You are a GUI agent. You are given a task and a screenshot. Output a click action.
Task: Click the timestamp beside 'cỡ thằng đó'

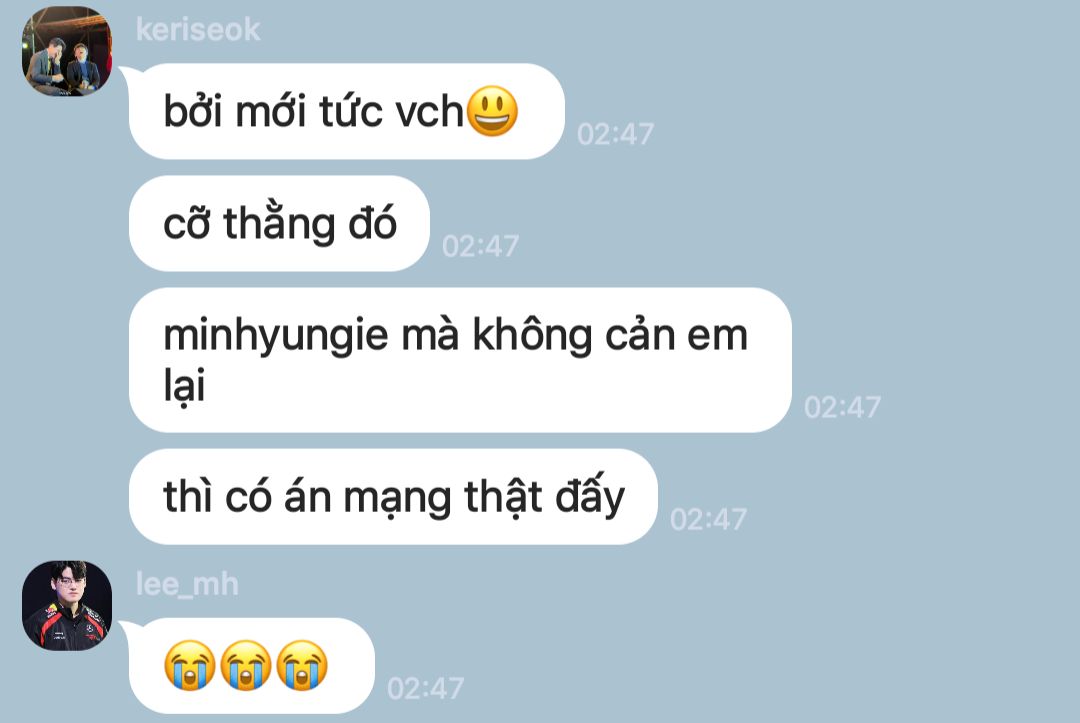pyautogui.click(x=481, y=247)
